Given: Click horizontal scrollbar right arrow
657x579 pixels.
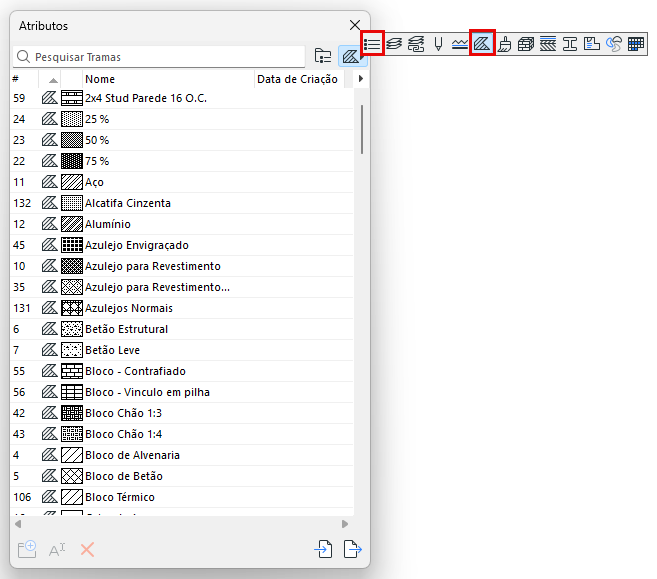Looking at the screenshot, I should coord(345,524).
